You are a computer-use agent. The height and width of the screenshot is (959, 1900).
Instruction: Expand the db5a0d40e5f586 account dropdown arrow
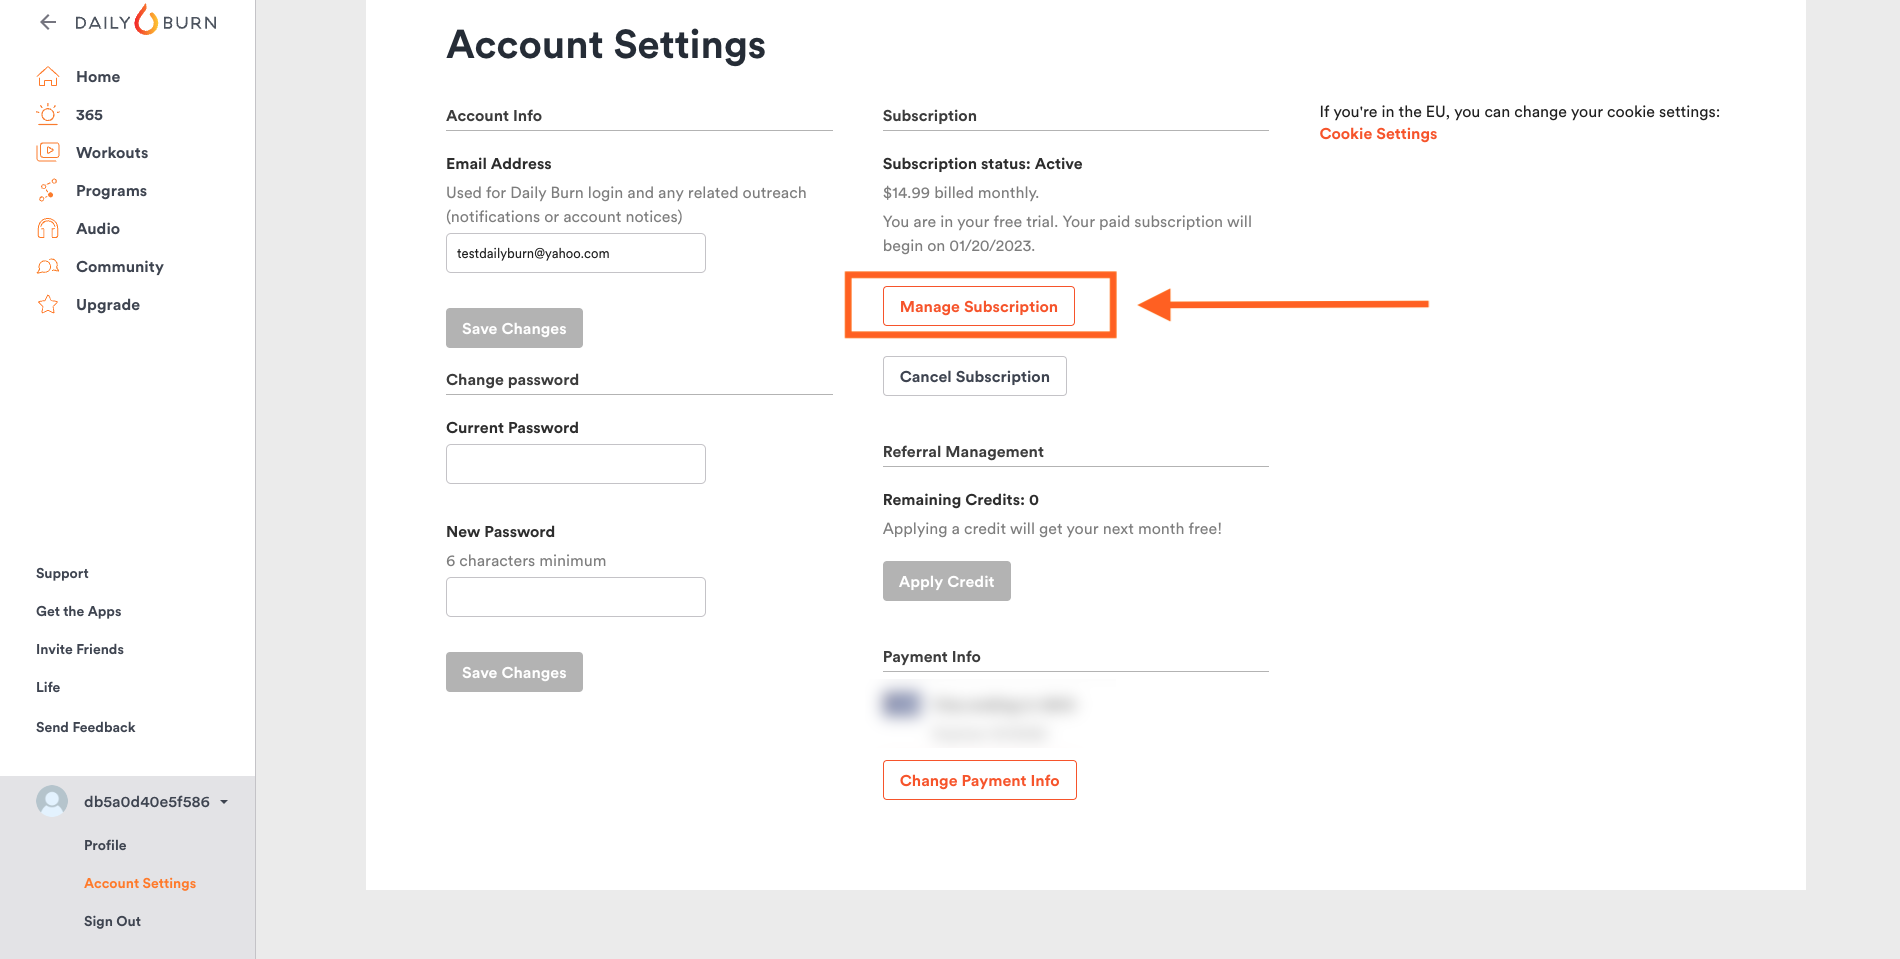(224, 802)
